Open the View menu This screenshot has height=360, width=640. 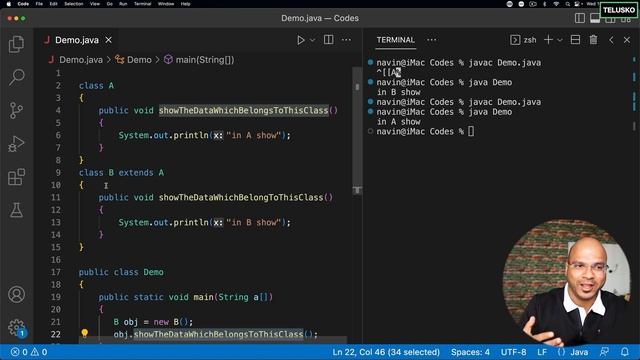[x=95, y=4]
